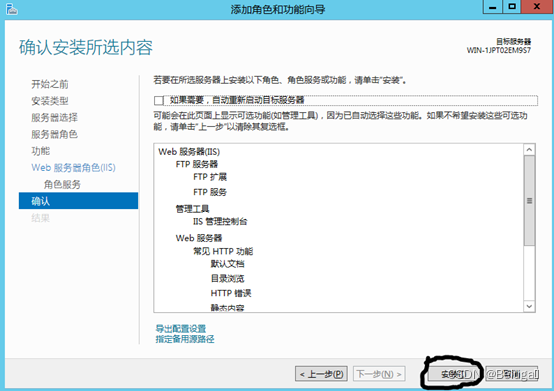Go to 安装类型 step
The width and height of the screenshot is (554, 391).
50,101
